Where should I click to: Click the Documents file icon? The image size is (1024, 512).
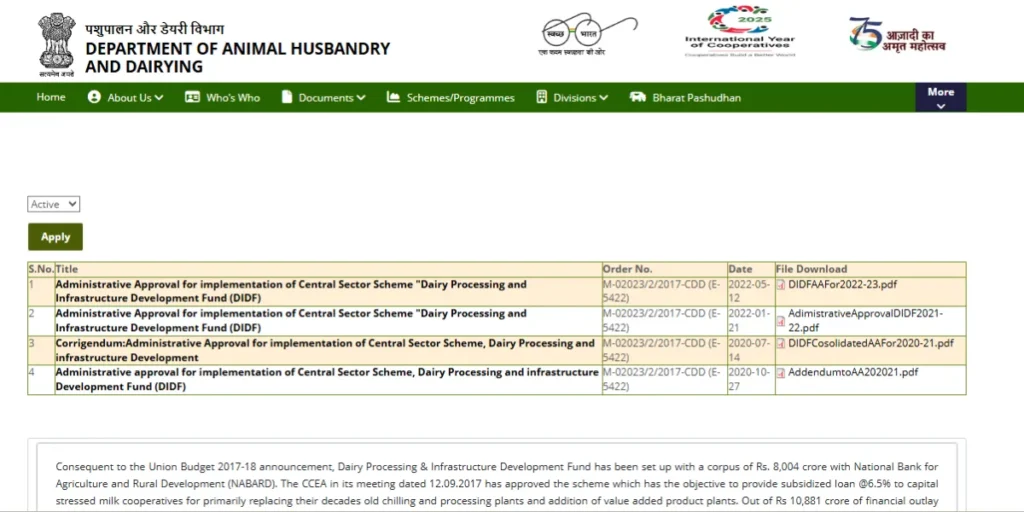click(x=287, y=97)
